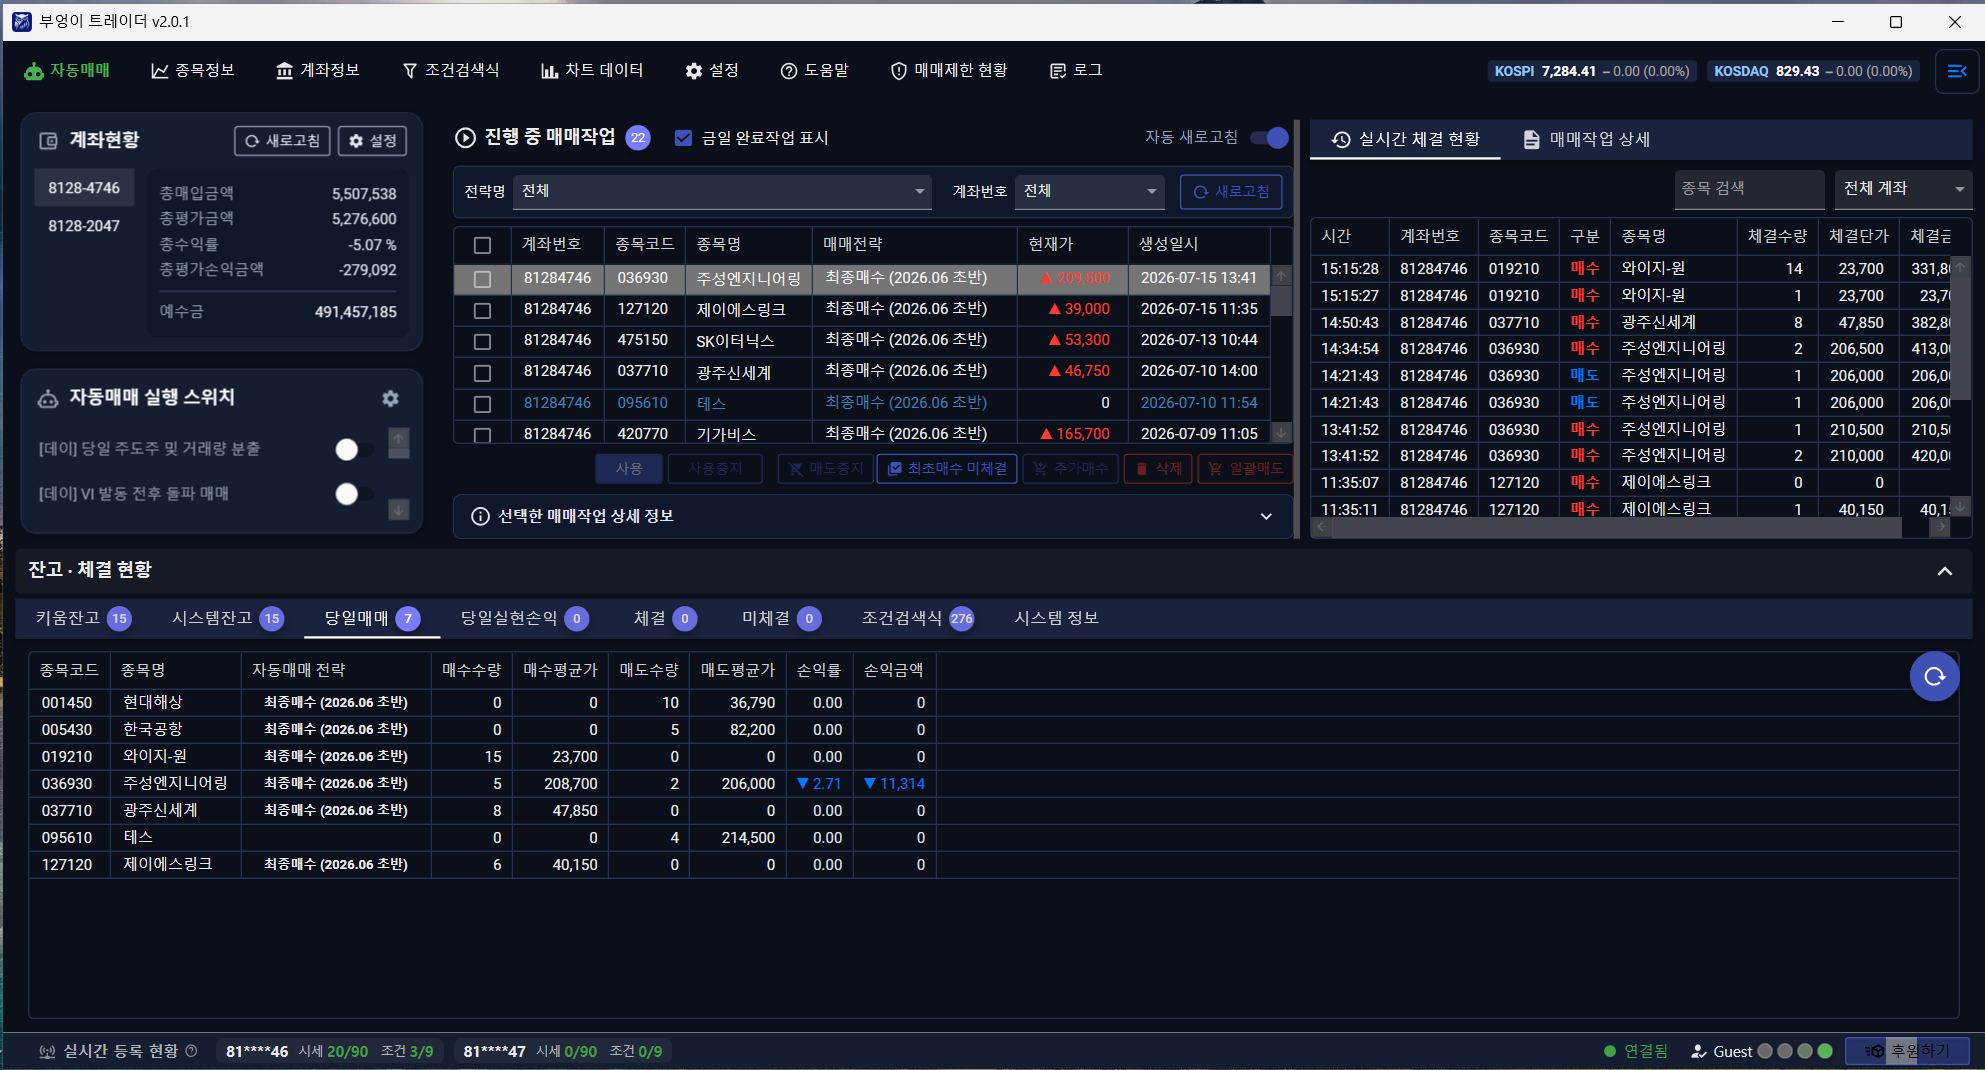Viewport: 1985px width, 1070px height.
Task: Click the round refresh button in 당일매매 table
Action: (x=1934, y=676)
